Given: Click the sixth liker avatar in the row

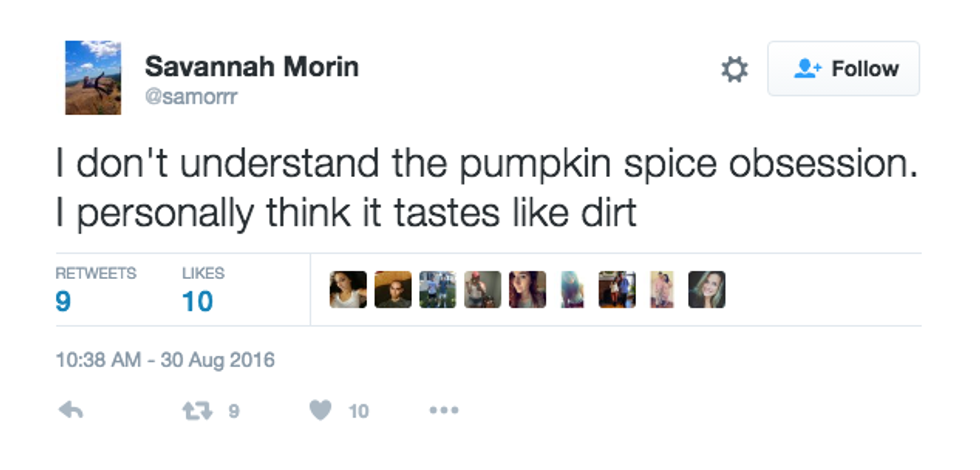Looking at the screenshot, I should [x=572, y=290].
